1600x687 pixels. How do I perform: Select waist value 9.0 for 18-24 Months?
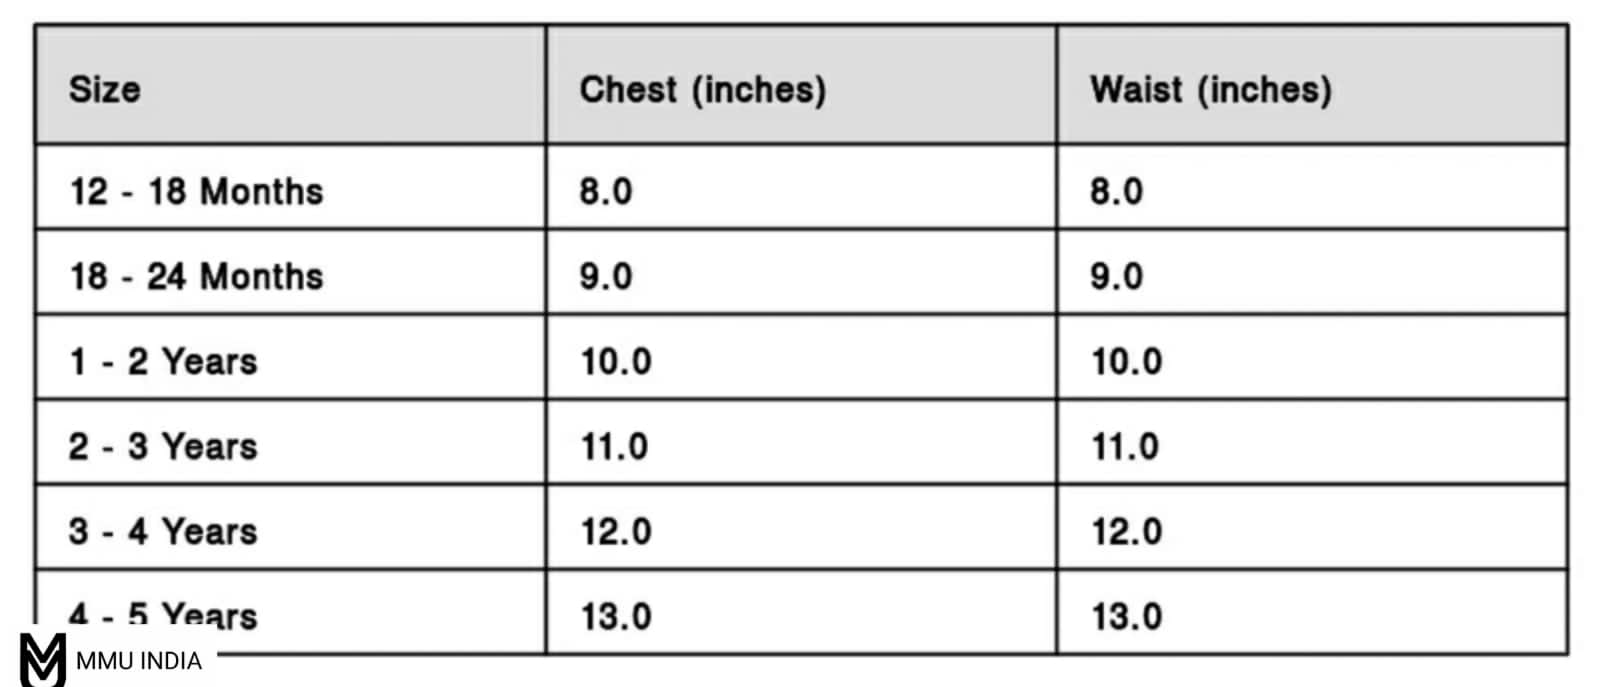pyautogui.click(x=1116, y=276)
